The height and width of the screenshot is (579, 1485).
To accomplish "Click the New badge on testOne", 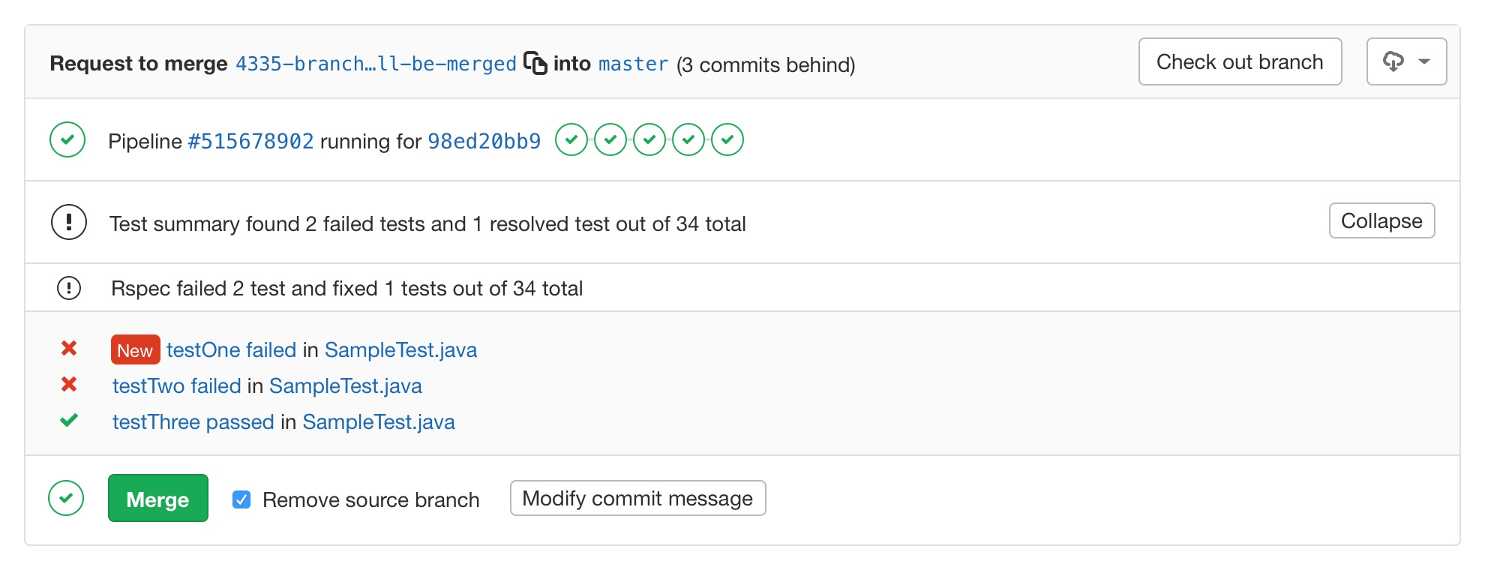I will click(134, 349).
